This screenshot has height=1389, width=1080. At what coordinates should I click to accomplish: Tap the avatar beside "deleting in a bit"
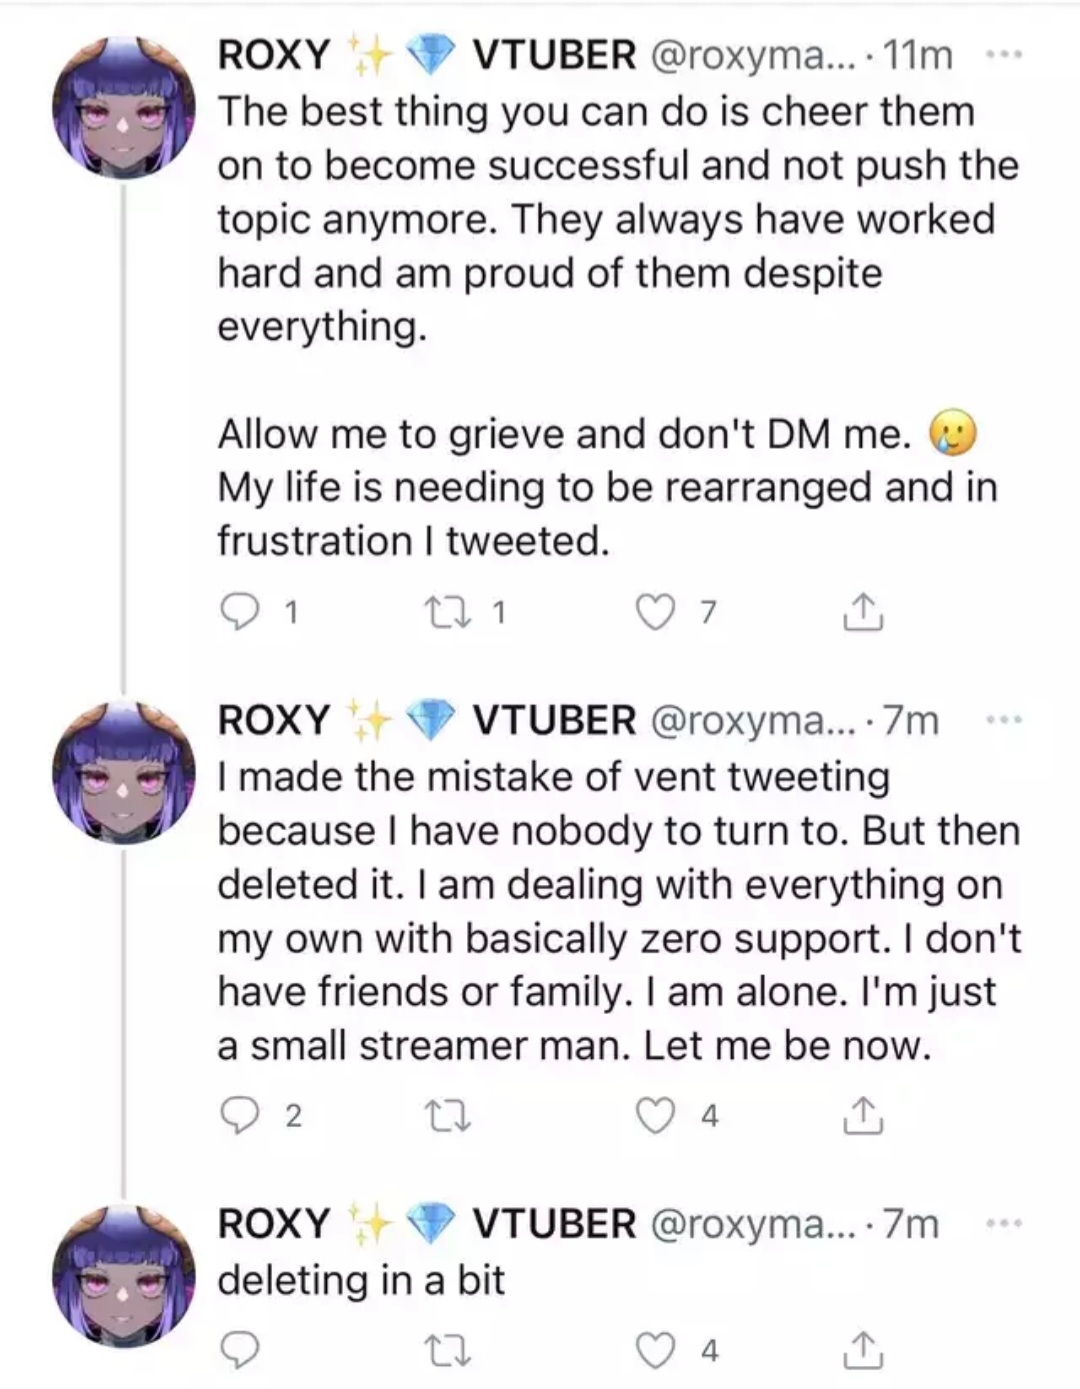[123, 1272]
